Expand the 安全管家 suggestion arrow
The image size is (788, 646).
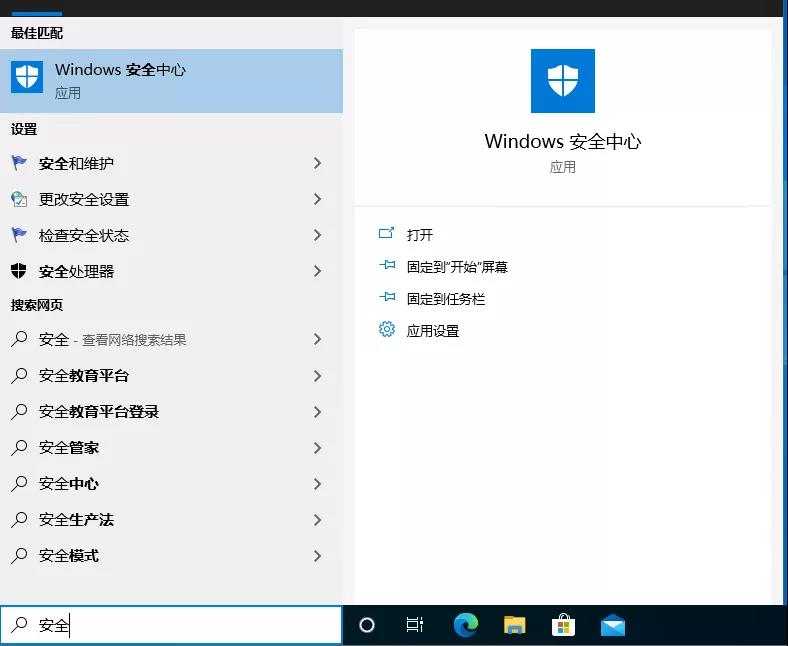[x=317, y=447]
